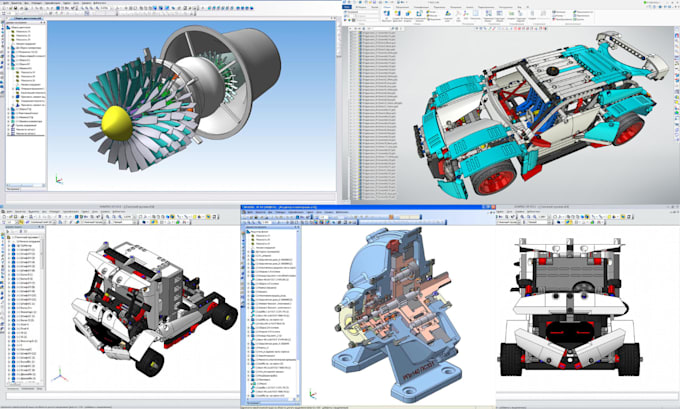Image resolution: width=680 pixels, height=409 pixels.
Task: Click the vertical scrollbar of the gearbox window tree
Action: pos(298,314)
